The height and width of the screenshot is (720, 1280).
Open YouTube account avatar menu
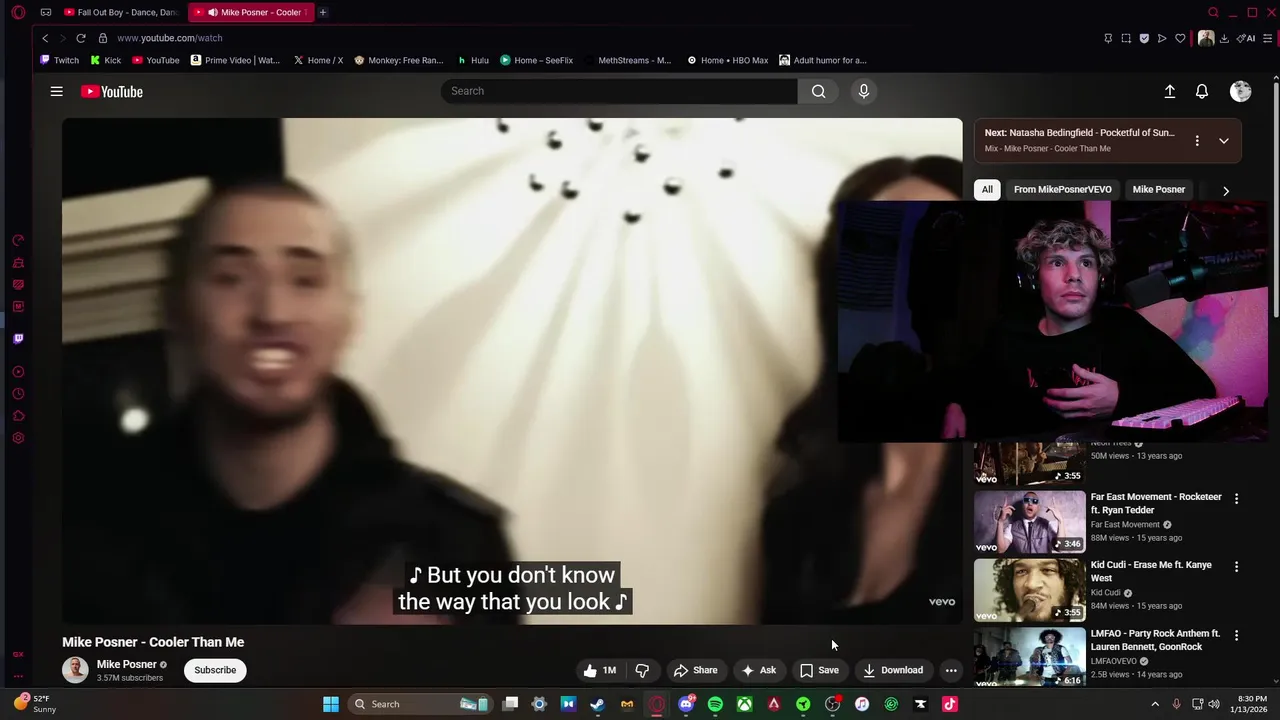coord(1241,91)
